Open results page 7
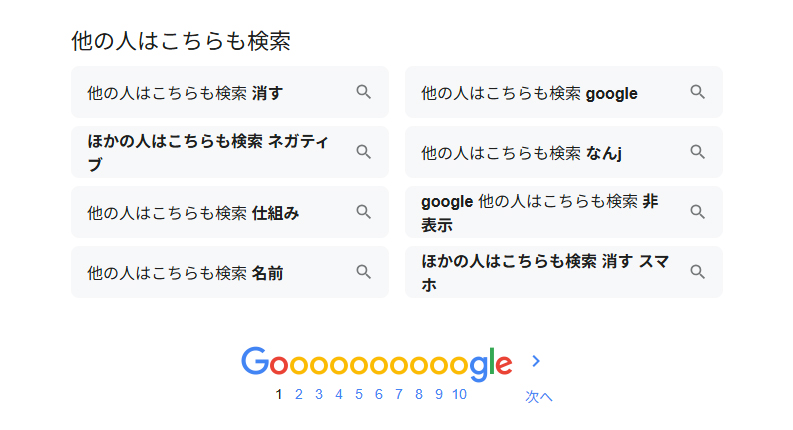 tap(399, 394)
